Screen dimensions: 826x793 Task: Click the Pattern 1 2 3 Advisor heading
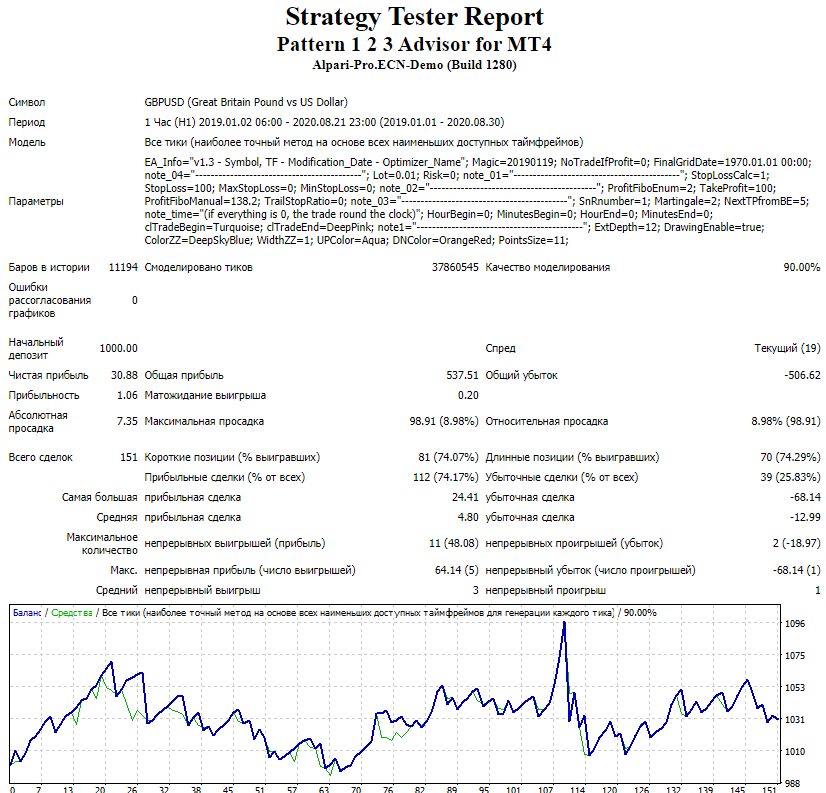[x=414, y=45]
